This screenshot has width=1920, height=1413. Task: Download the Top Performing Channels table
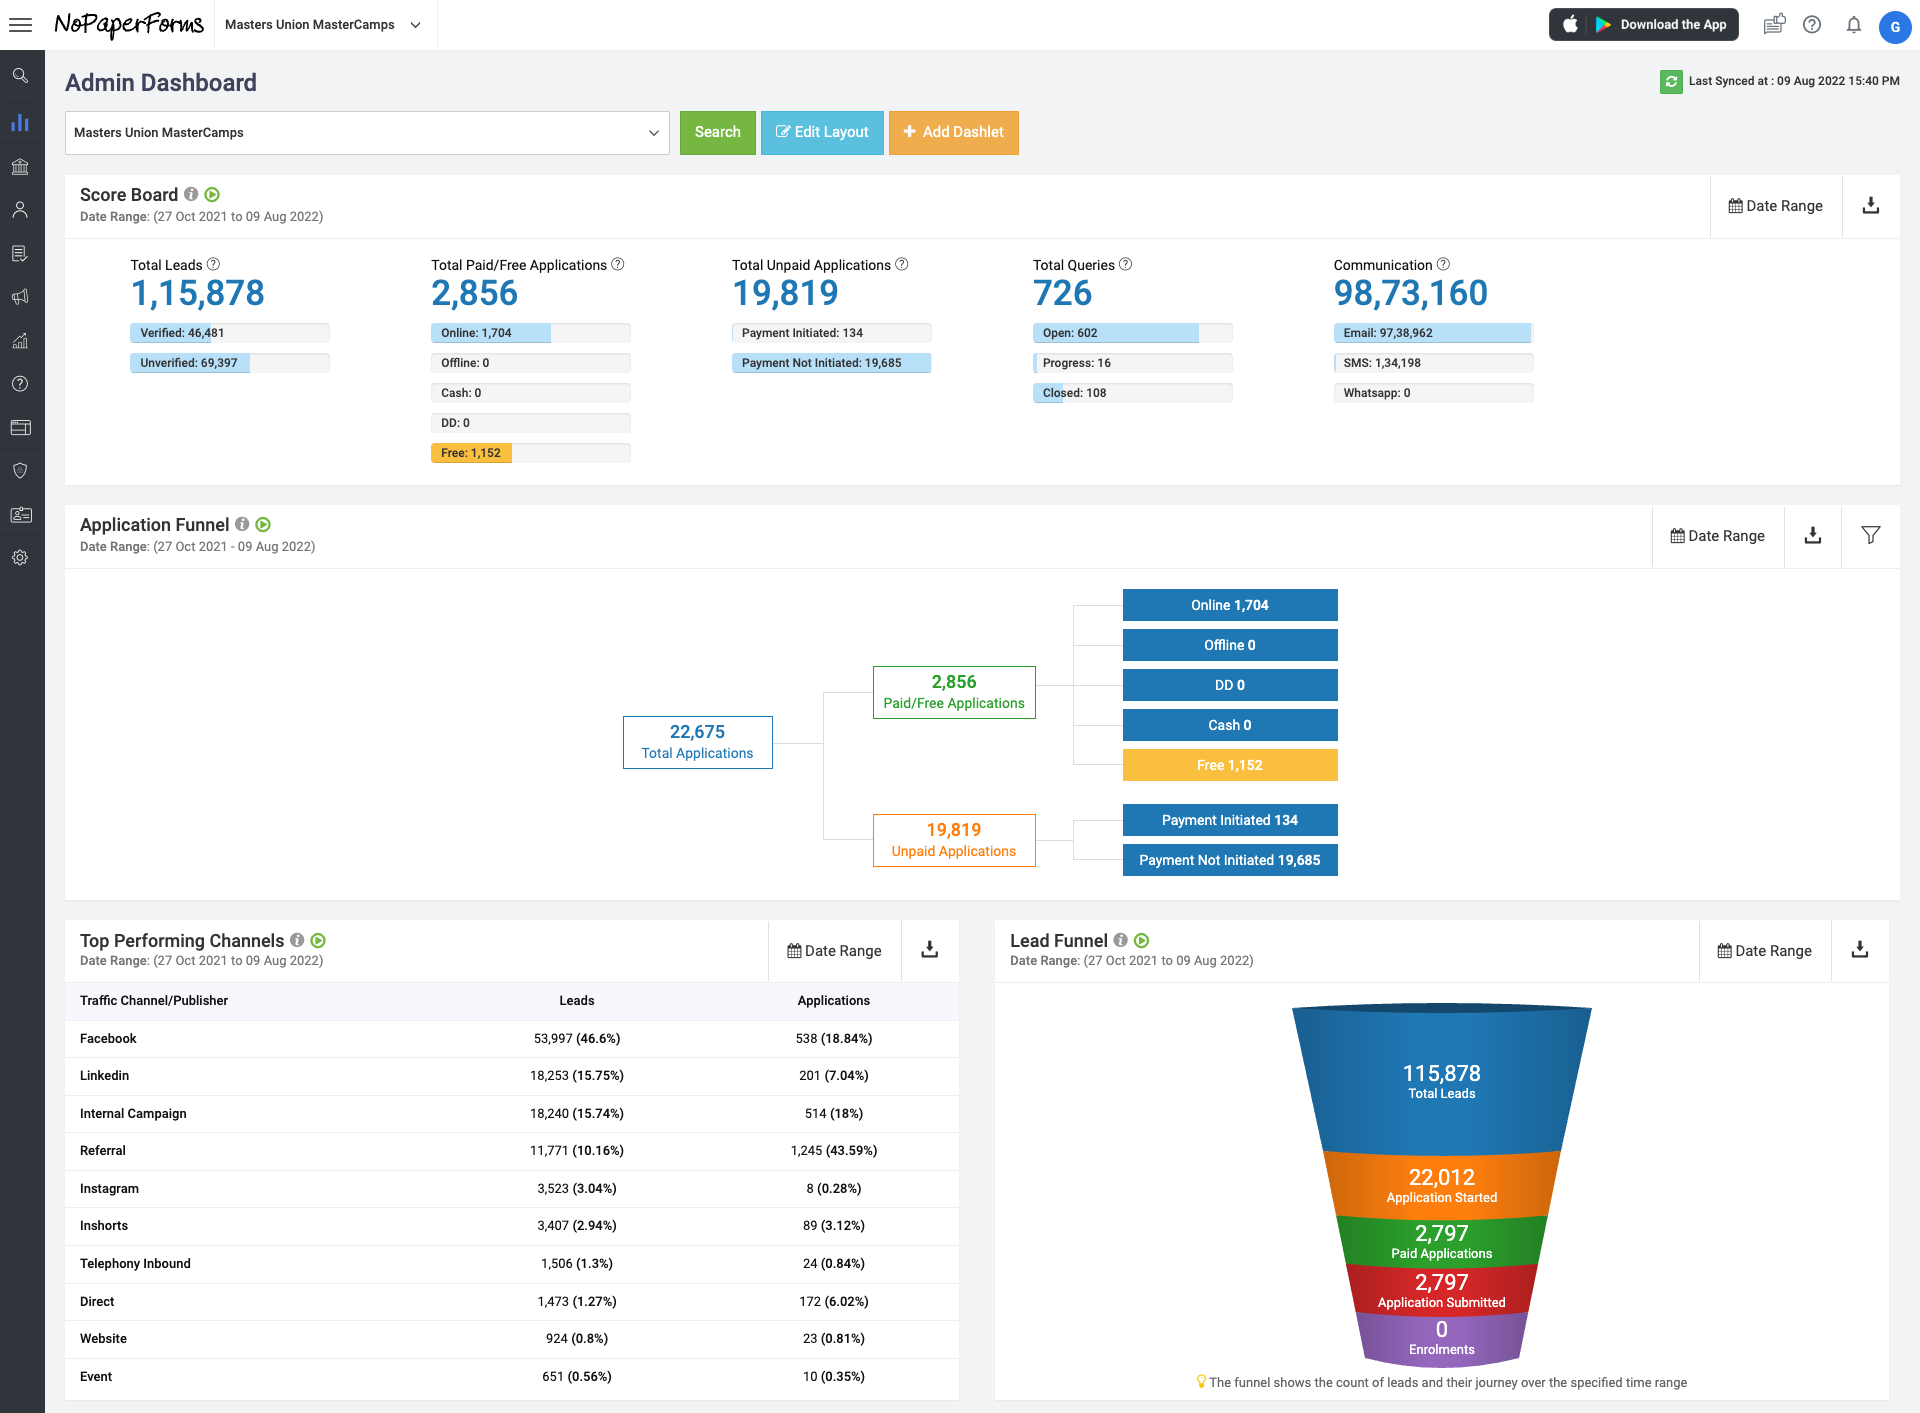(x=929, y=950)
